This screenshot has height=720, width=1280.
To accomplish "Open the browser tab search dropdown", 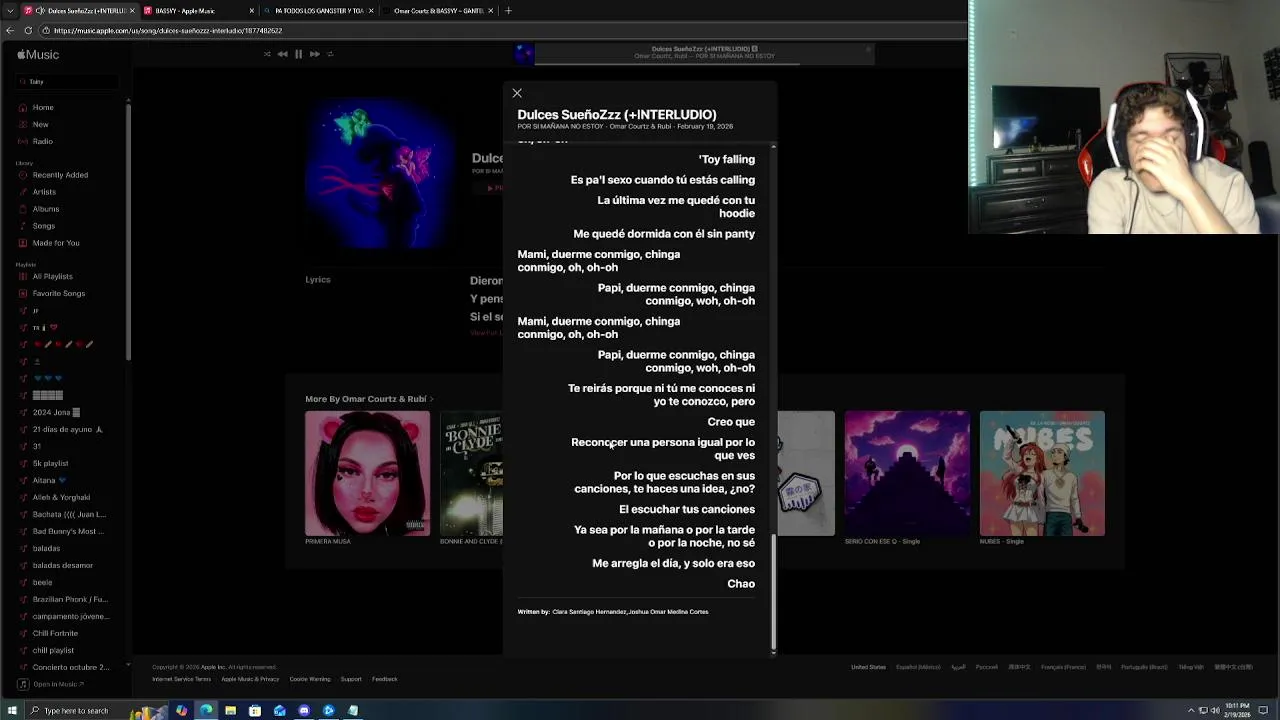I will pyautogui.click(x=10, y=11).
